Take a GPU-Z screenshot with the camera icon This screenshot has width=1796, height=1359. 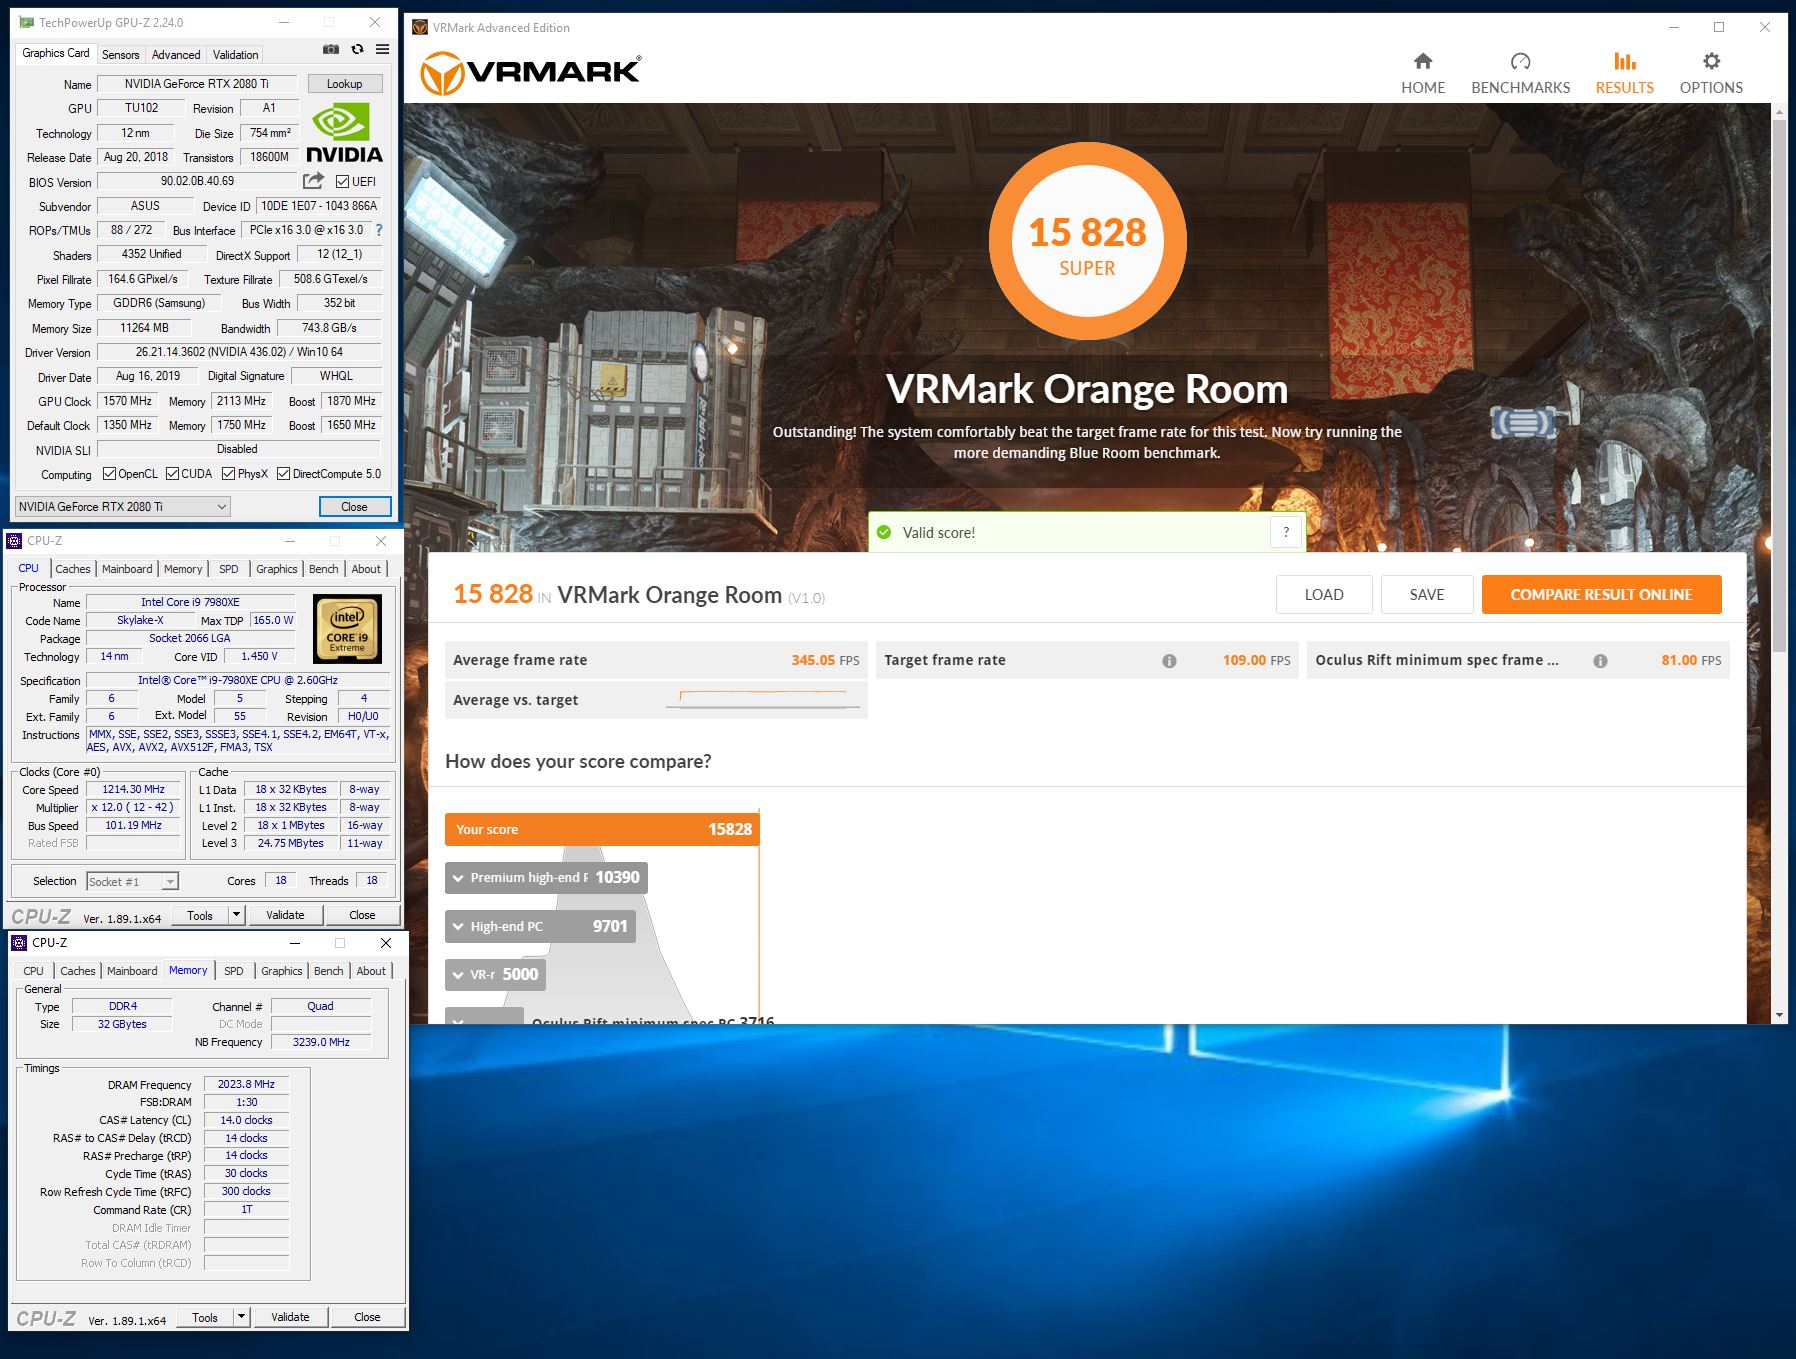click(331, 49)
